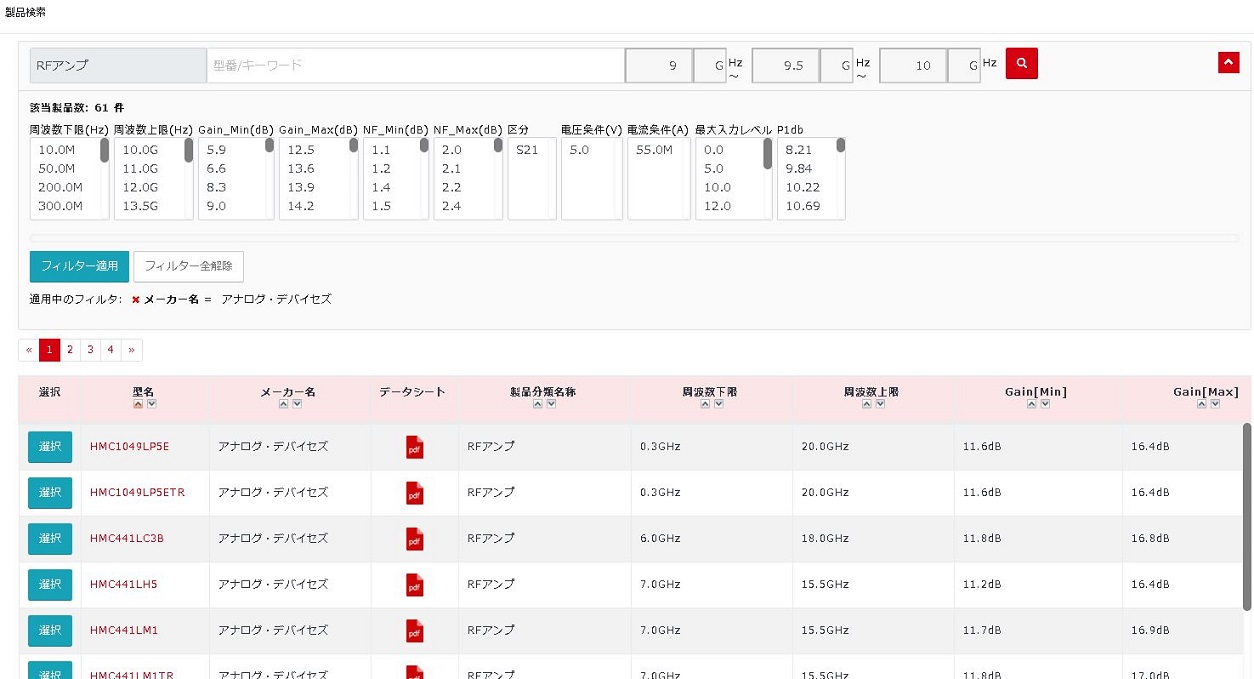Click the center frequency field showing 9.5

click(x=786, y=65)
